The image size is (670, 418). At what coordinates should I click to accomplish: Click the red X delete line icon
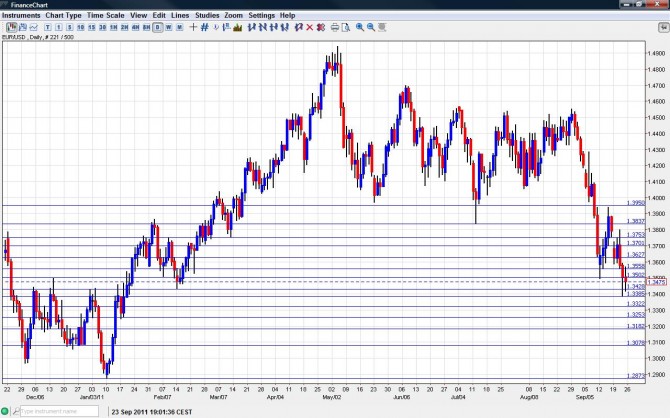tap(310, 27)
